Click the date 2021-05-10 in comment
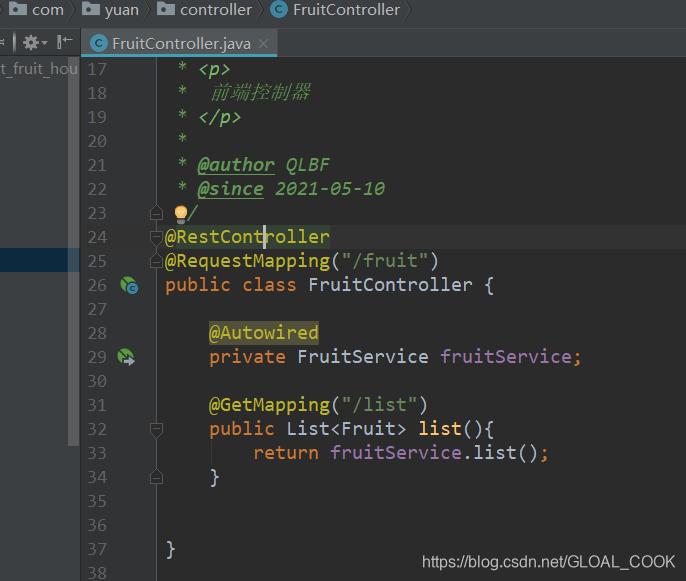Viewport: 686px width, 581px height. [330, 189]
